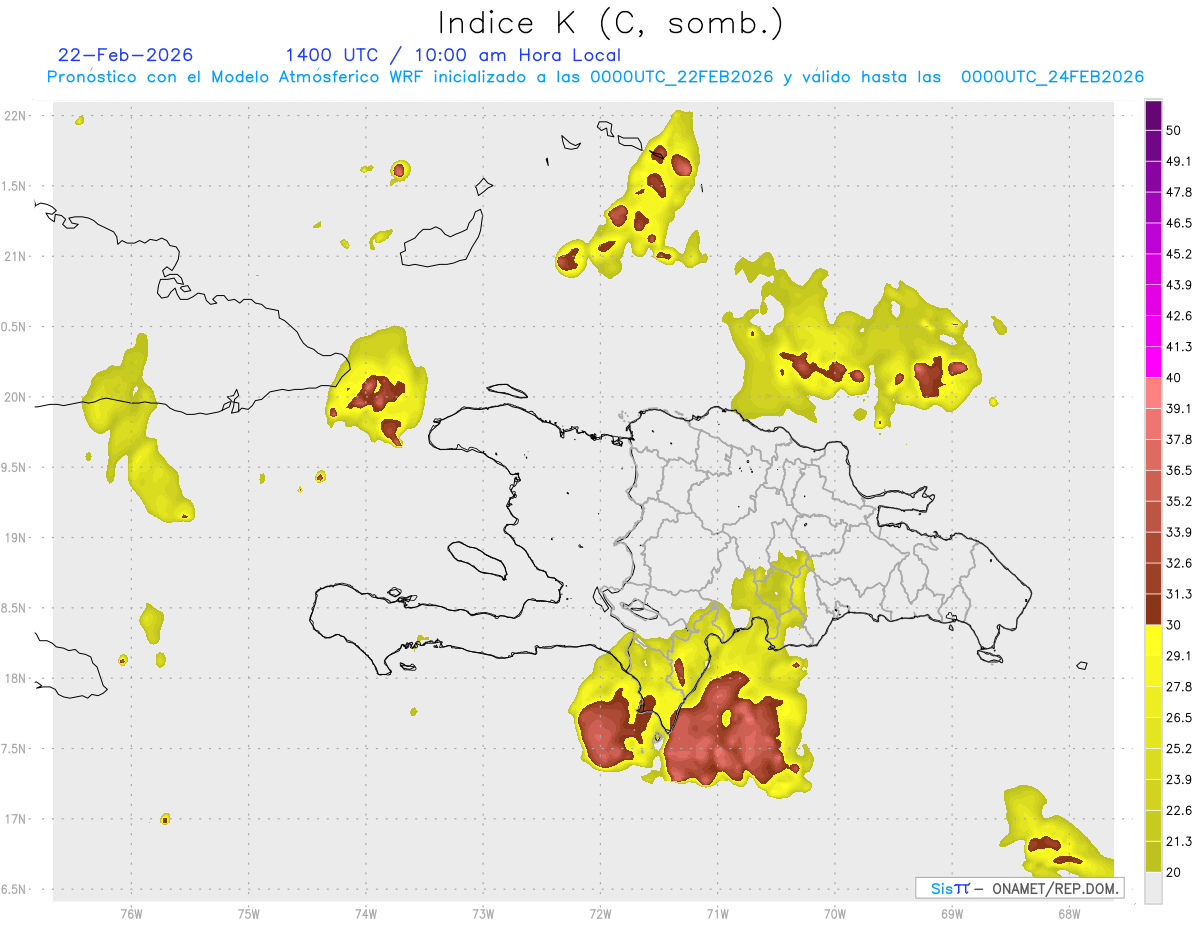Click the '0000UTC_24FEB2026' valid-until time
Image resolution: width=1200 pixels, height=927 pixels.
1052,77
